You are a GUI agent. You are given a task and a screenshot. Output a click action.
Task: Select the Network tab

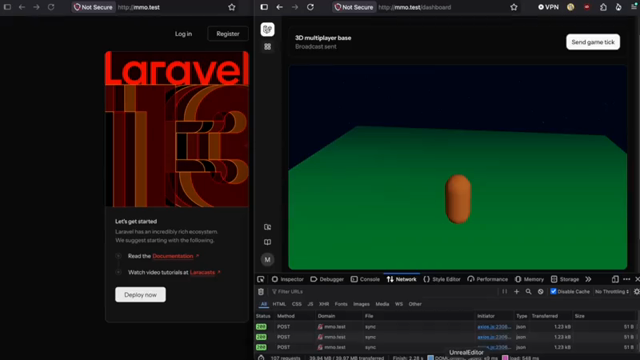tap(402, 279)
